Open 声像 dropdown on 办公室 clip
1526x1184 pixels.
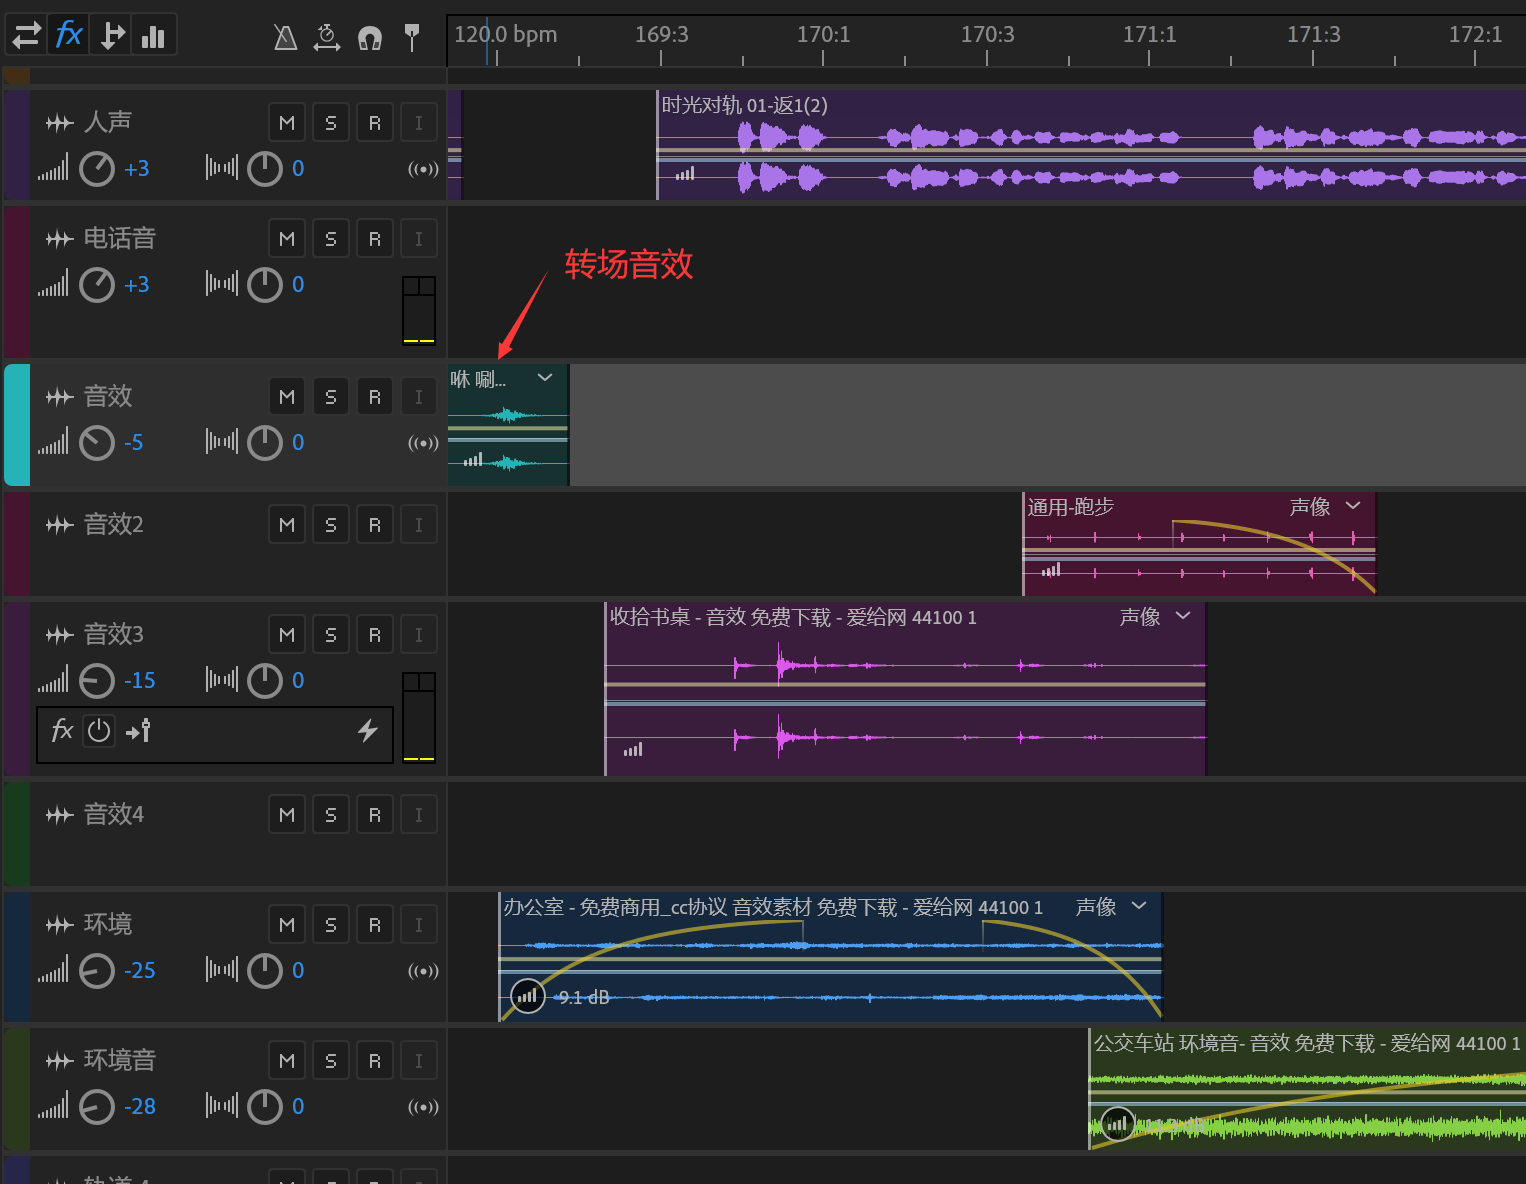pos(1139,906)
